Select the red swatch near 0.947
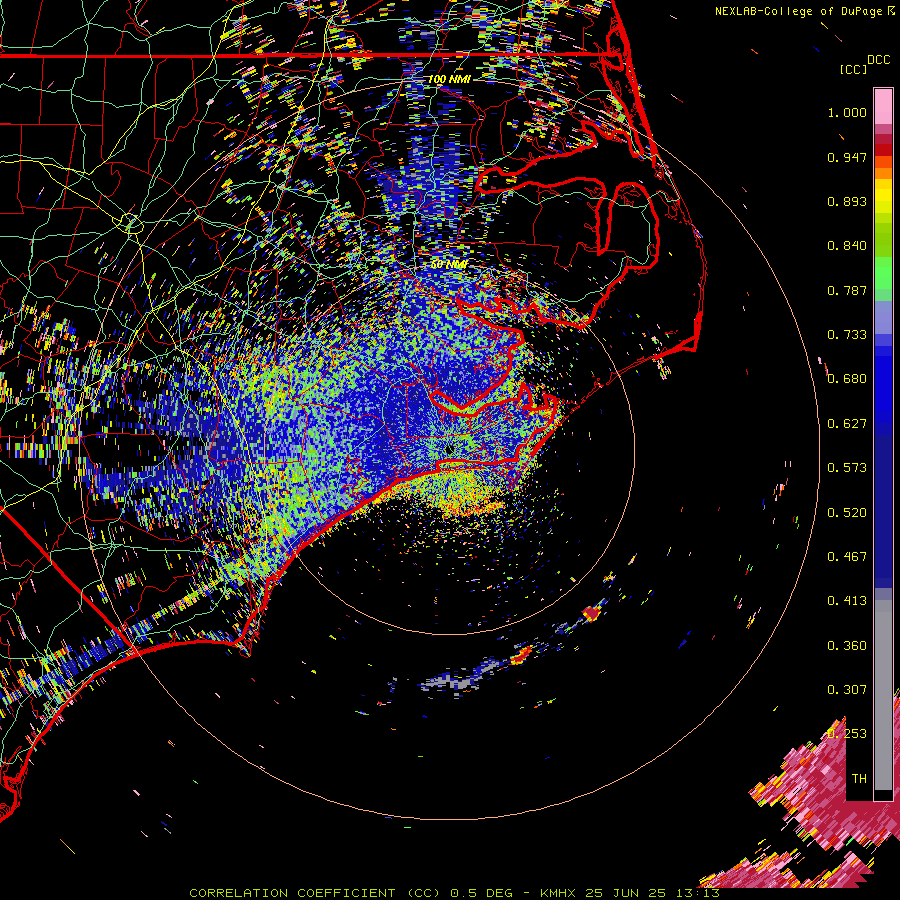900x900 pixels. (x=883, y=150)
